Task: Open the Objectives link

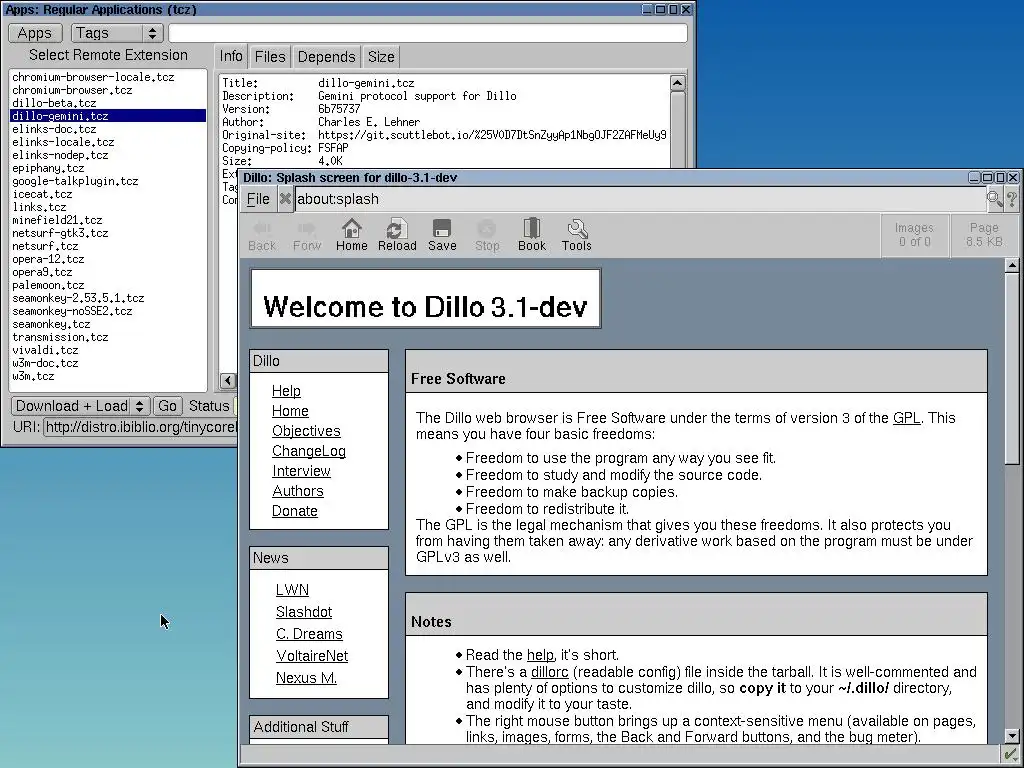Action: pyautogui.click(x=306, y=431)
